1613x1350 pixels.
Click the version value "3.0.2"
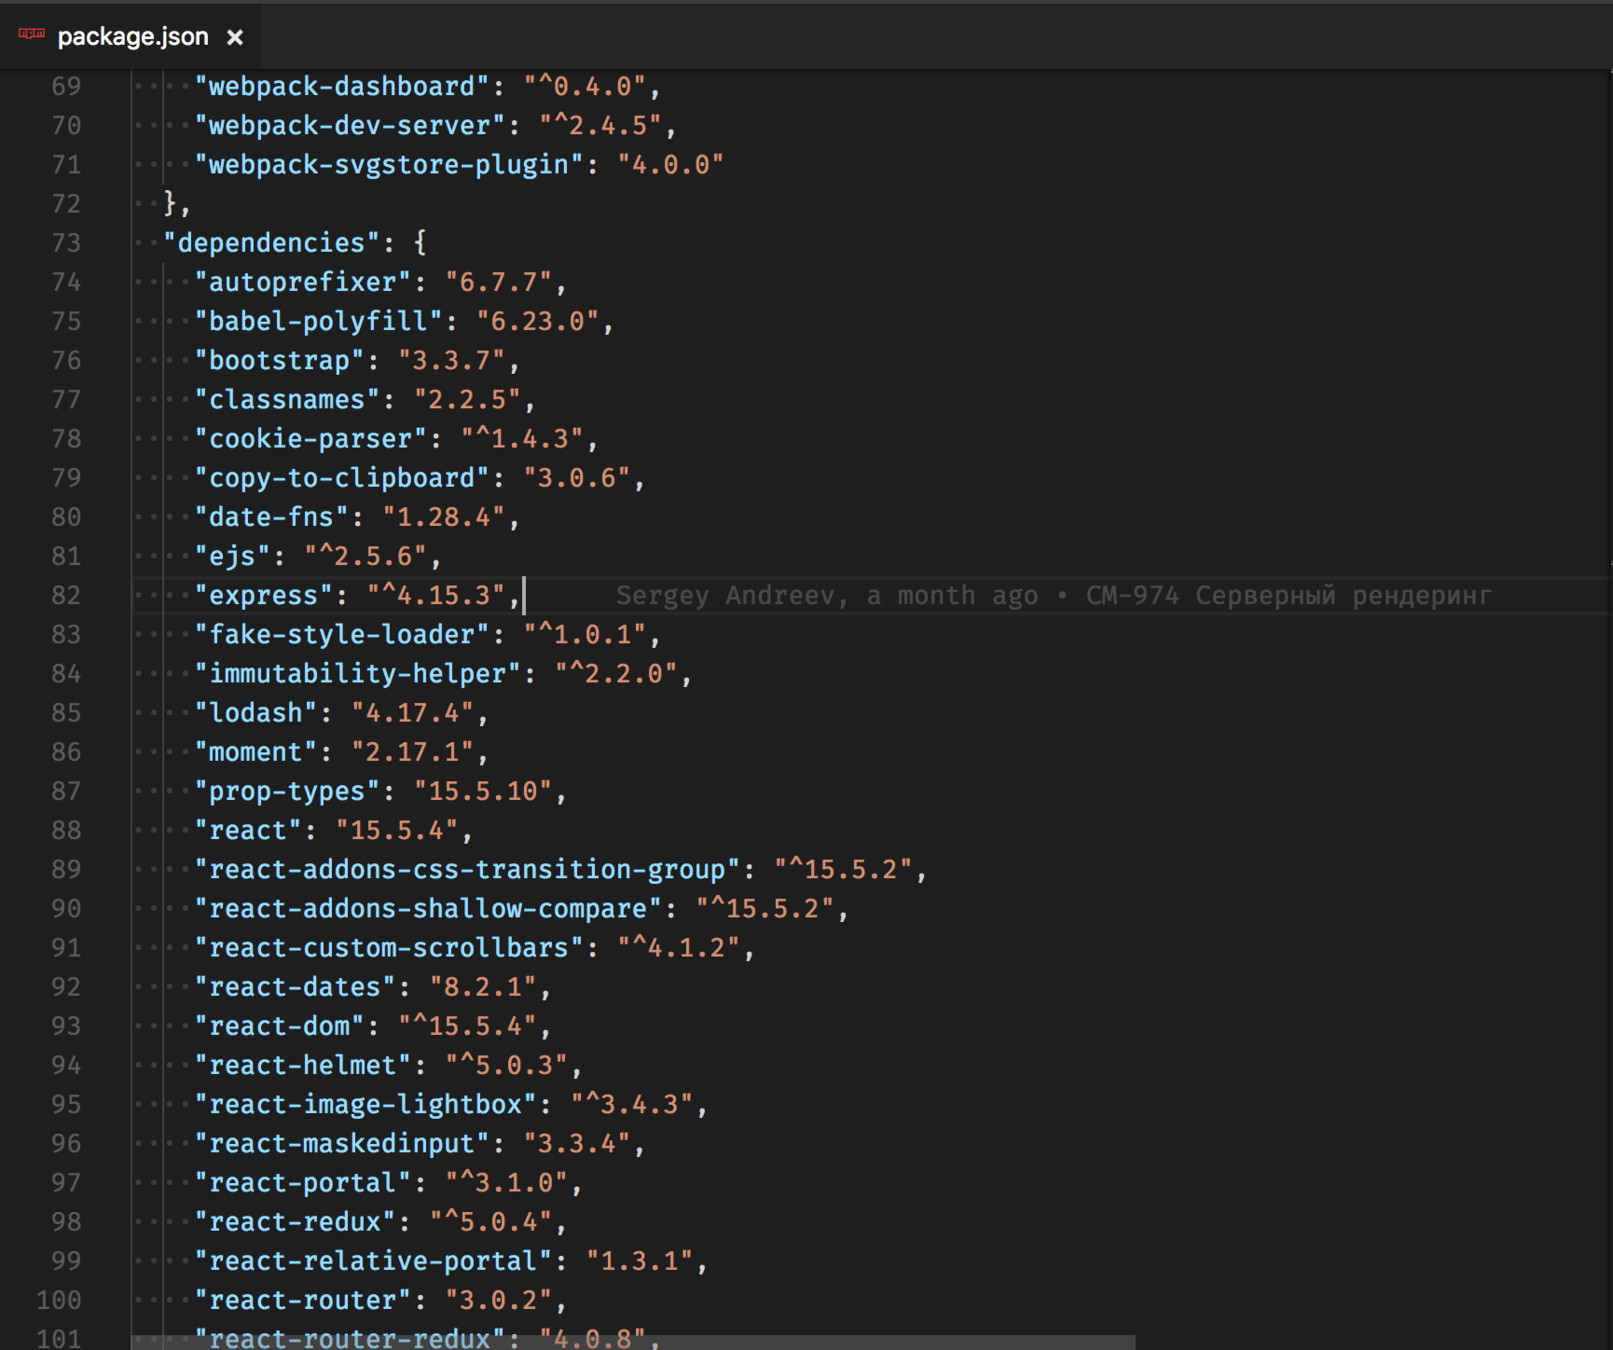(499, 1300)
